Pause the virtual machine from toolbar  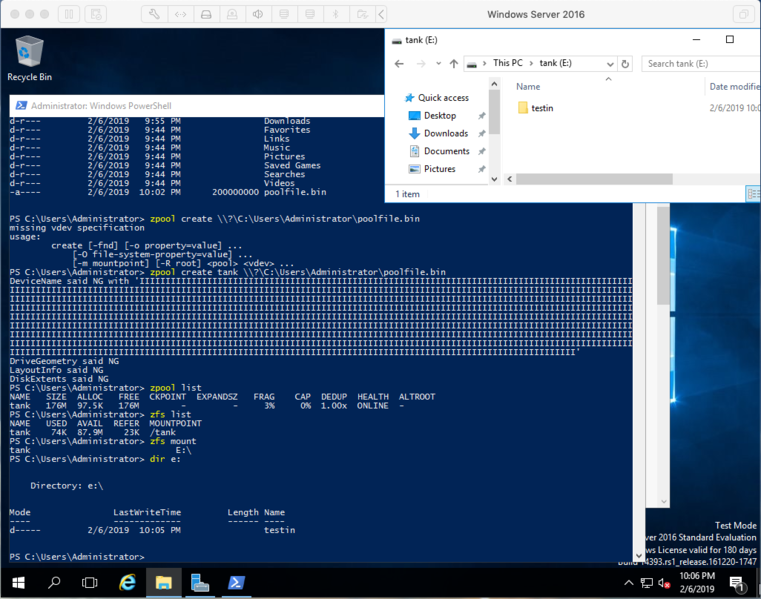click(x=69, y=14)
